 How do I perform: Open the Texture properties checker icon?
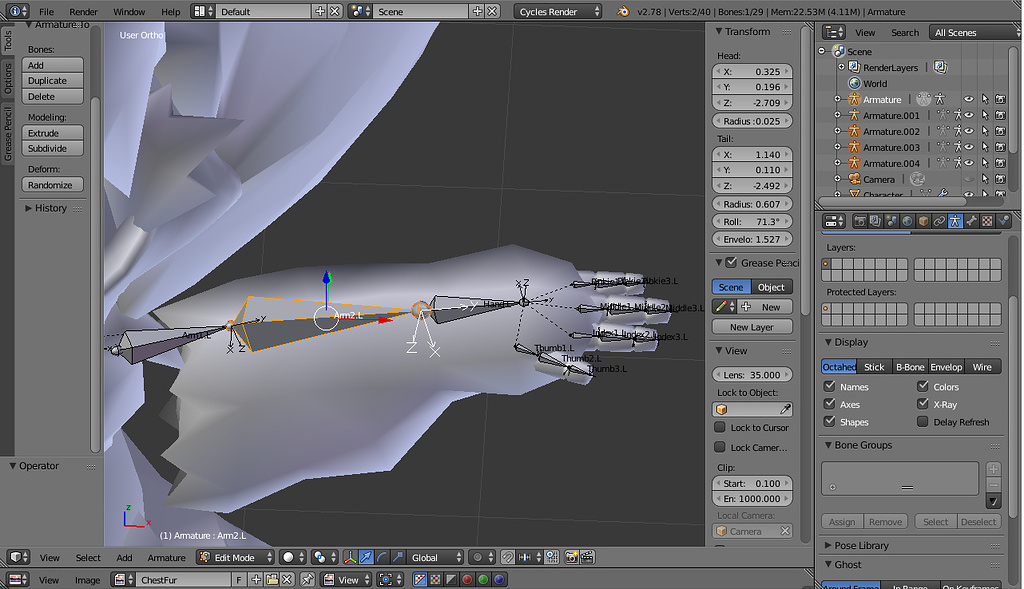[x=987, y=221]
